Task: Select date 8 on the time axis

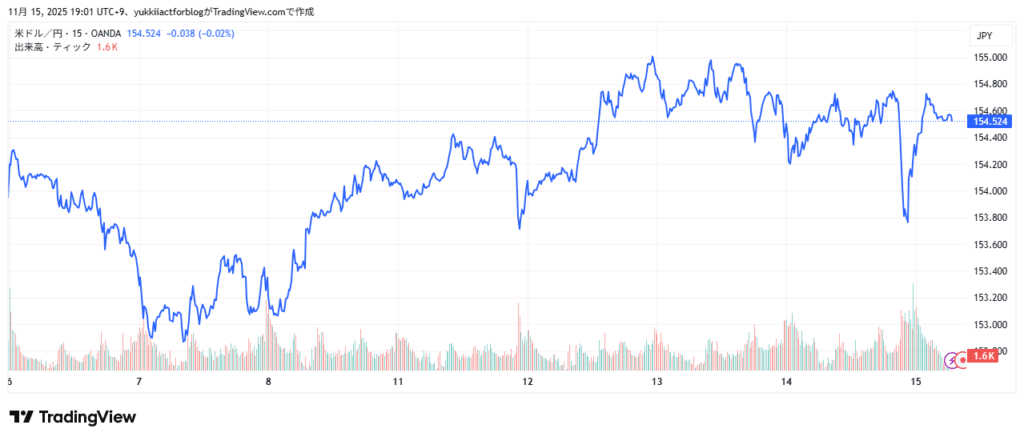Action: pyautogui.click(x=268, y=382)
